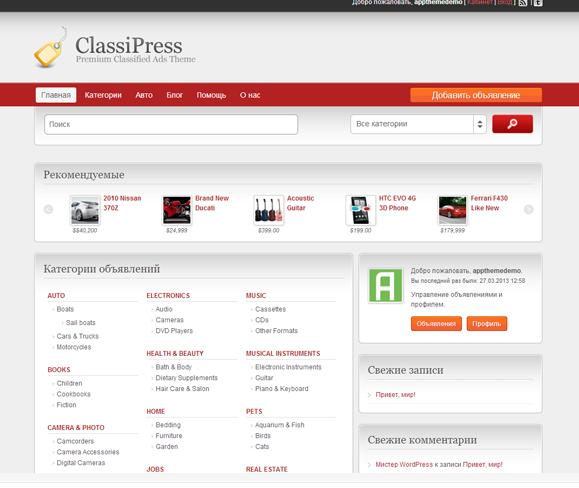Click the Twitter icon in top bar
579x488 pixels.
[538, 3]
